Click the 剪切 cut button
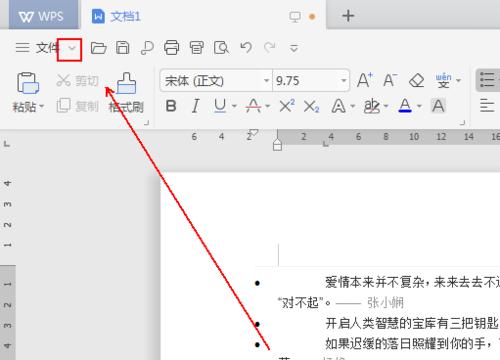This screenshot has height=360, width=500. (78, 80)
